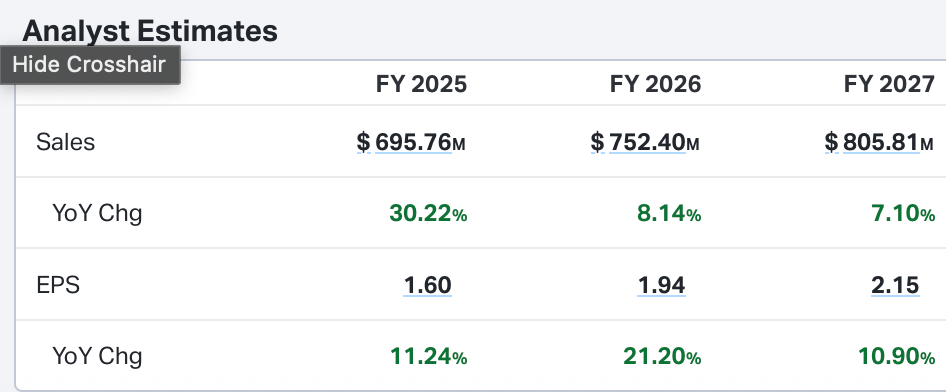Select the FY 2025 column header

click(x=422, y=84)
